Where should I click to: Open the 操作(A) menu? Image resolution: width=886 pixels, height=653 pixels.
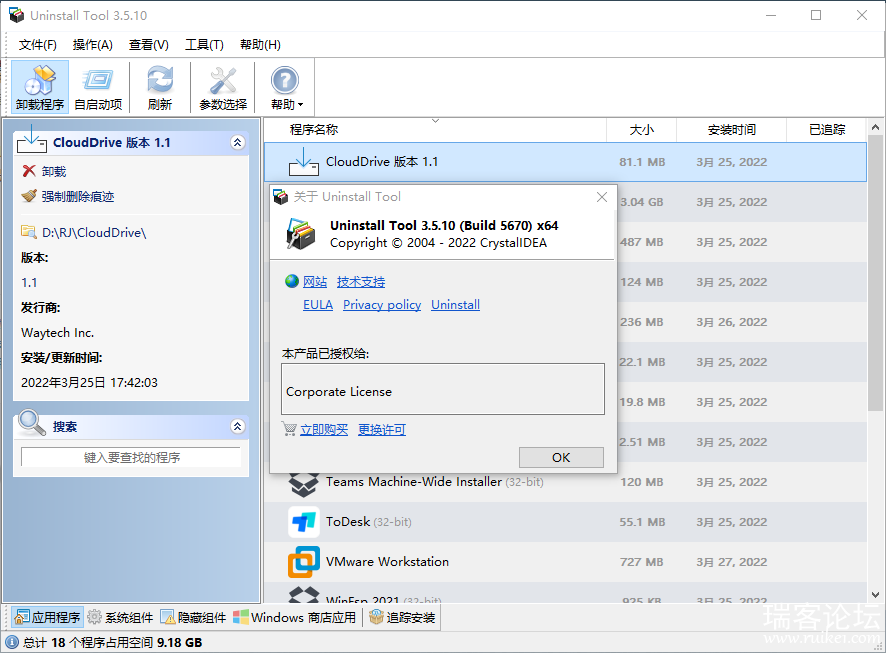tap(93, 45)
